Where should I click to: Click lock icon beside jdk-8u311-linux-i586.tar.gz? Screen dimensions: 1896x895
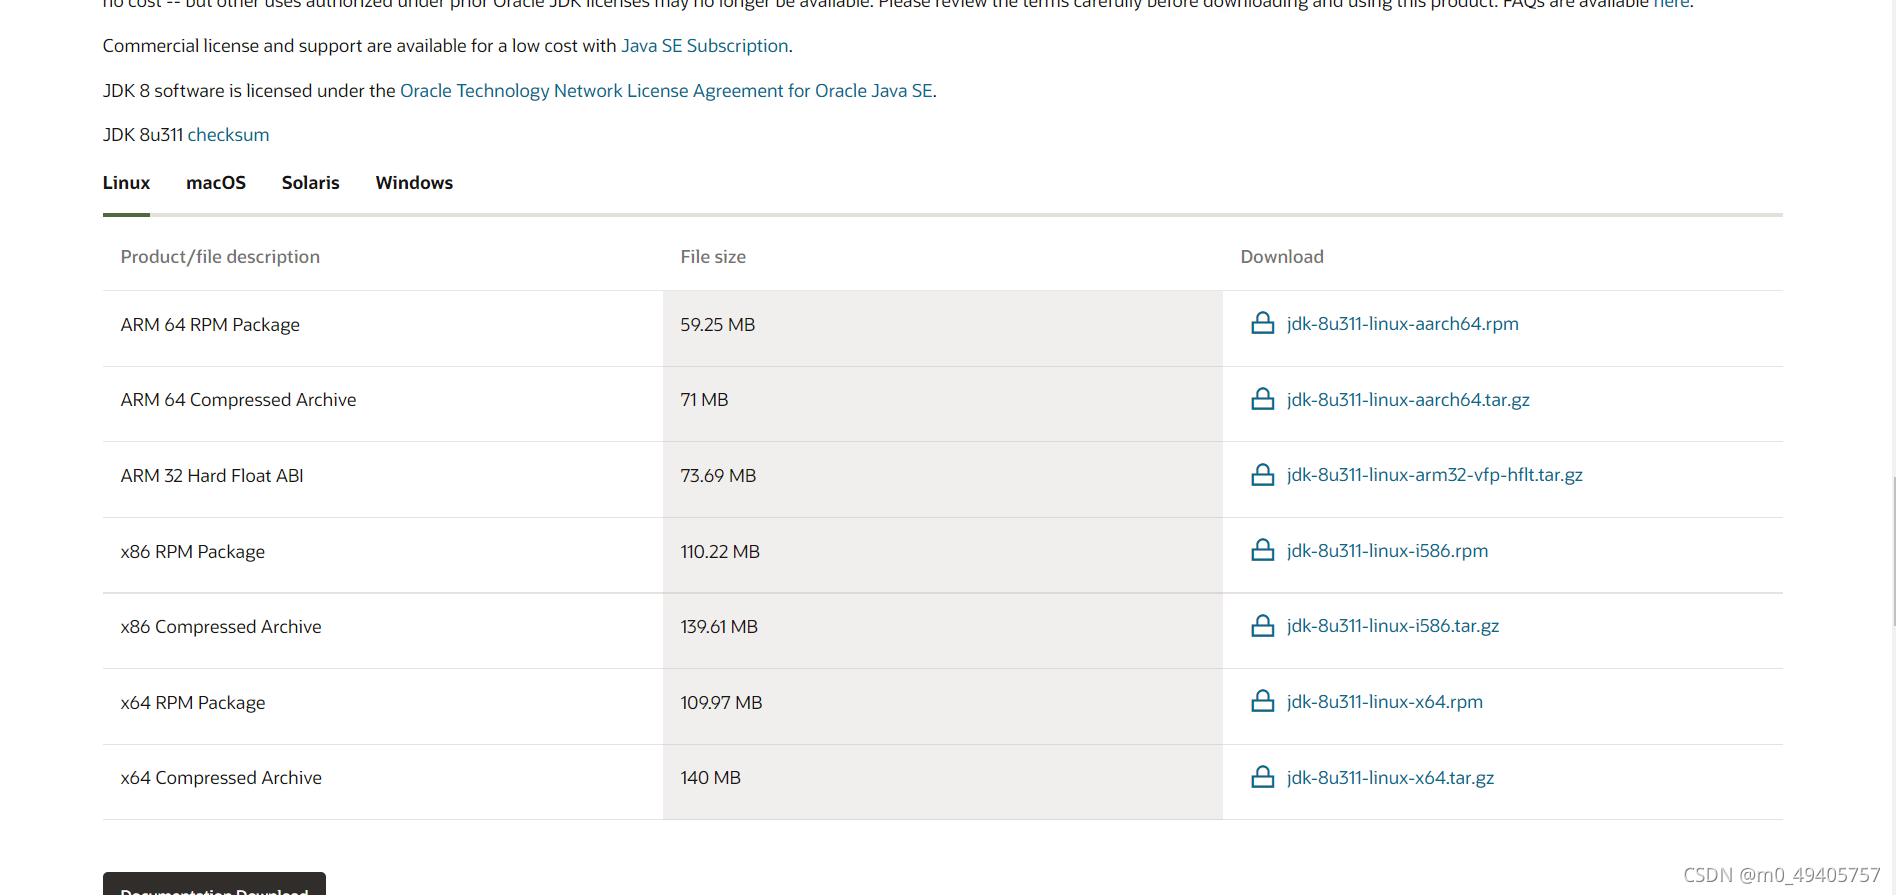pyautogui.click(x=1263, y=625)
